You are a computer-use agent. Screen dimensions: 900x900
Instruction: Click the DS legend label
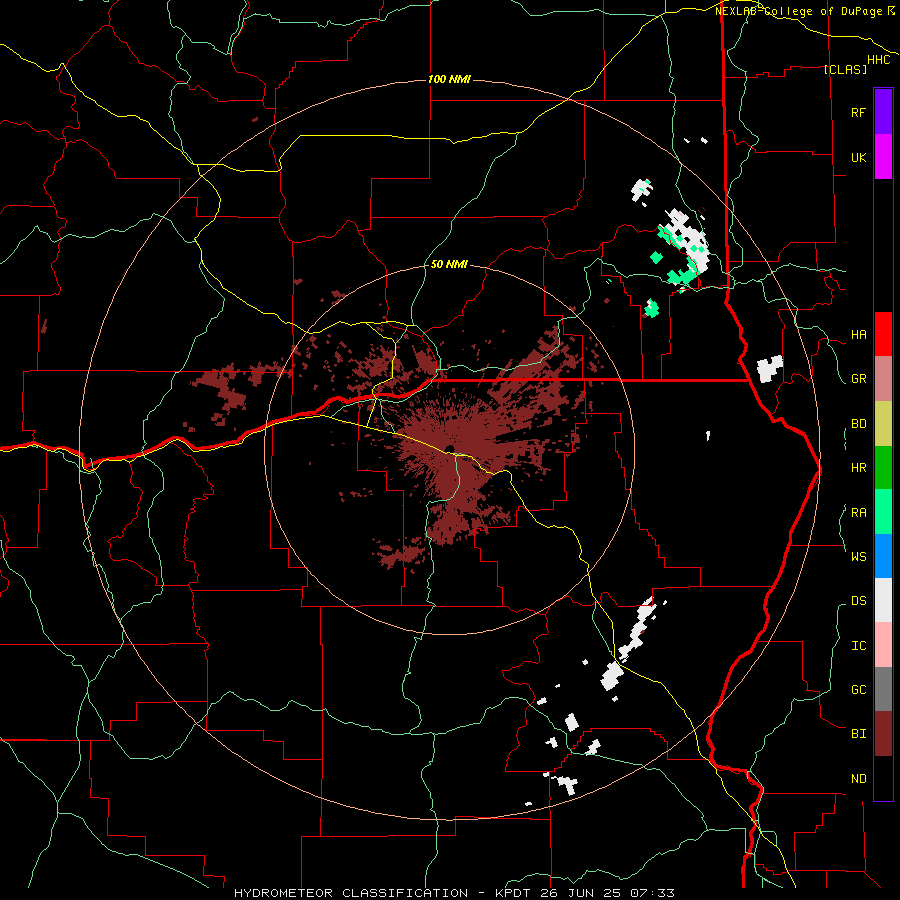click(858, 601)
